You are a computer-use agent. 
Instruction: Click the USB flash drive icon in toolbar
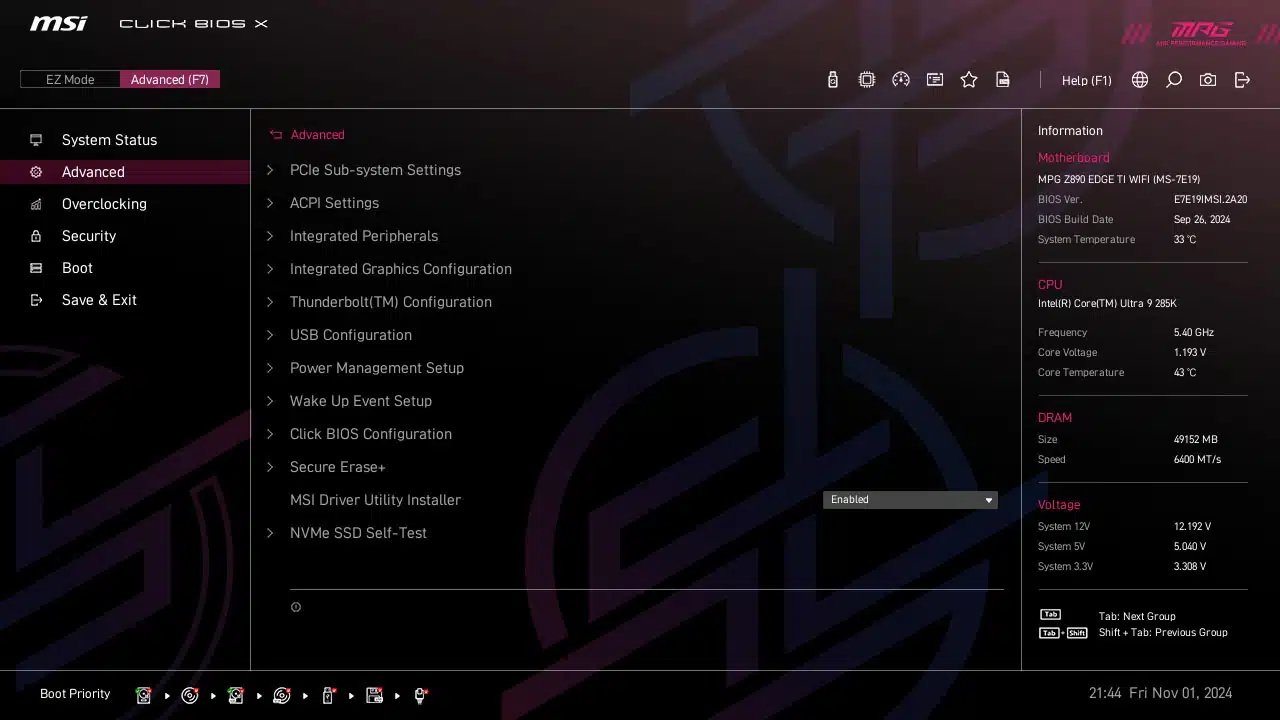(832, 80)
